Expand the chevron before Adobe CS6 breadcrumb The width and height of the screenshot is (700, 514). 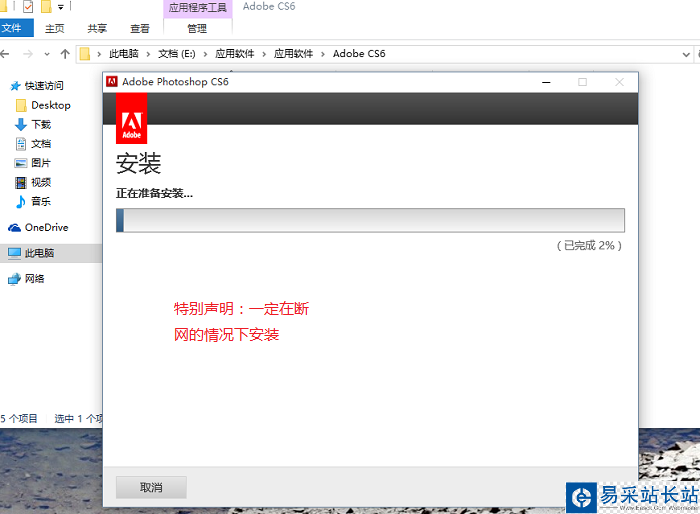click(x=323, y=54)
